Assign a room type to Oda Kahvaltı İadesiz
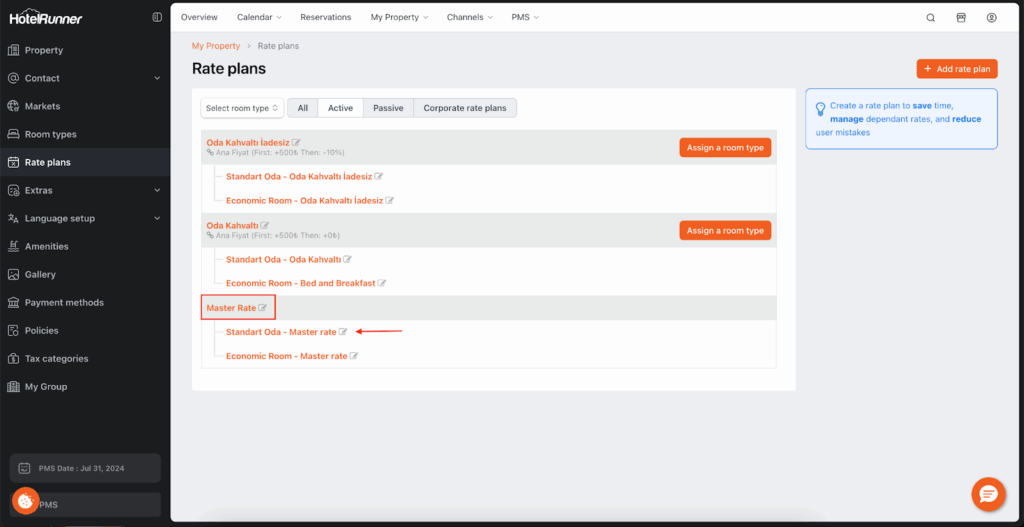Screen dimensions: 1024x527 click(x=725, y=148)
